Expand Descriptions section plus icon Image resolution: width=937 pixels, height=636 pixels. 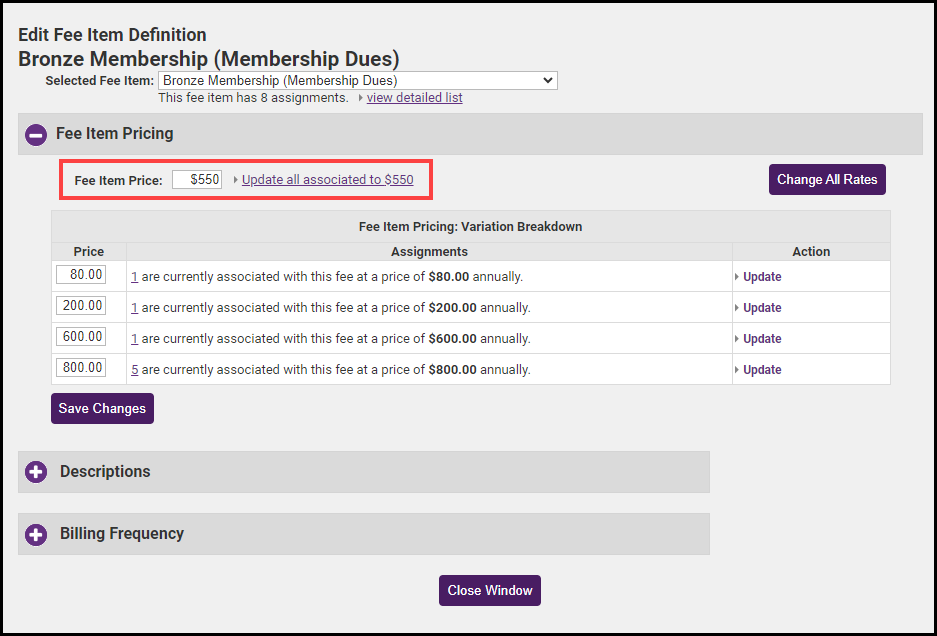pos(36,472)
